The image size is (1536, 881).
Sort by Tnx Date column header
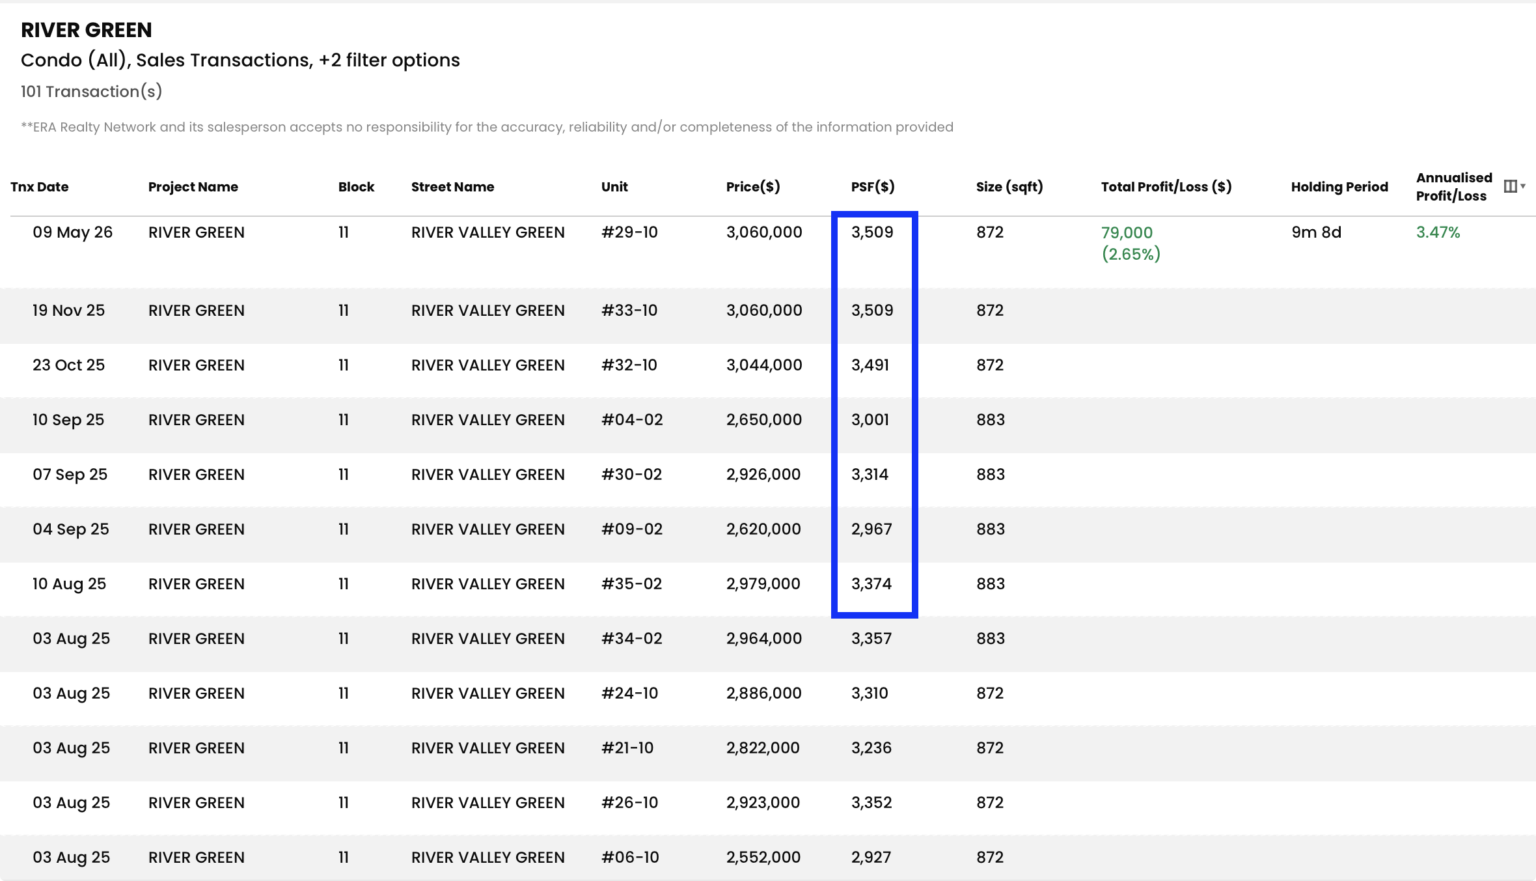(x=40, y=187)
